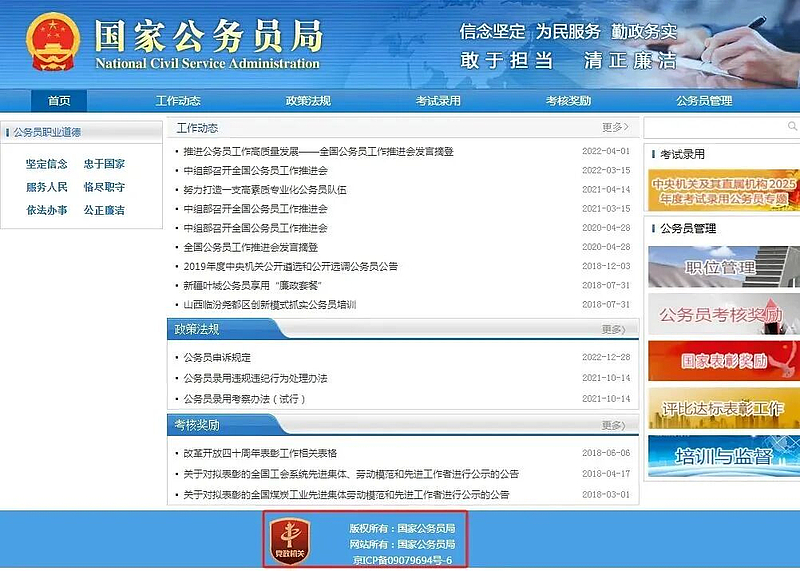
Task: Click the 坚定信念 link in left panel
Action: point(47,164)
